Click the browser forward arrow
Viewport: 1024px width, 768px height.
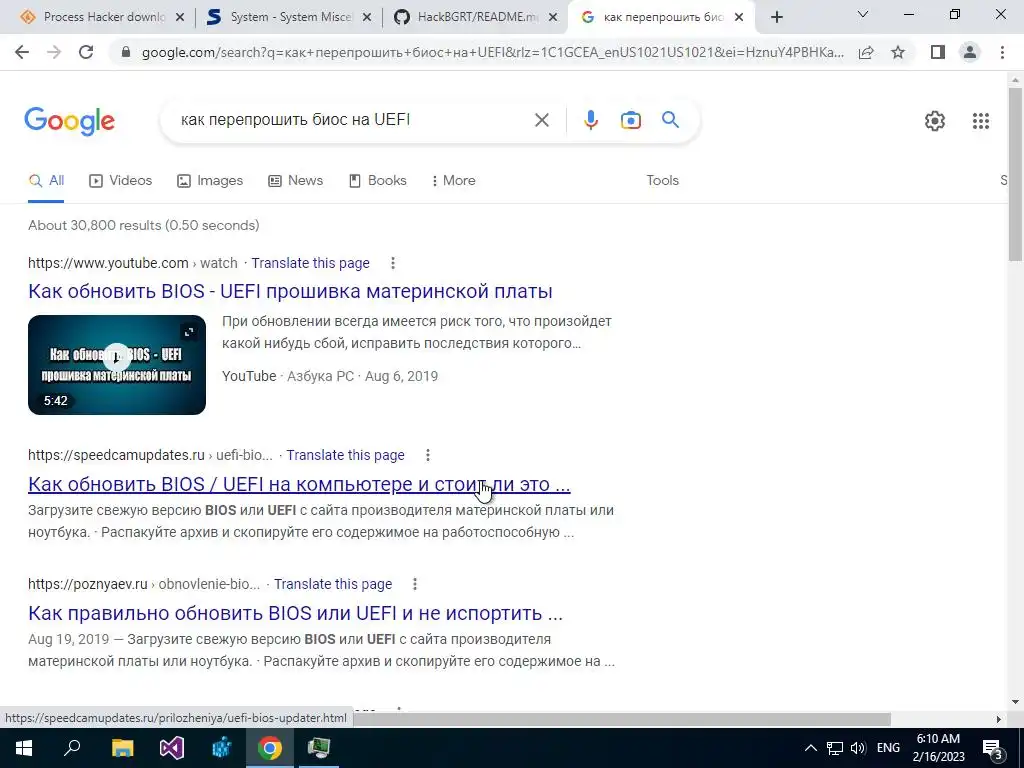tap(54, 52)
